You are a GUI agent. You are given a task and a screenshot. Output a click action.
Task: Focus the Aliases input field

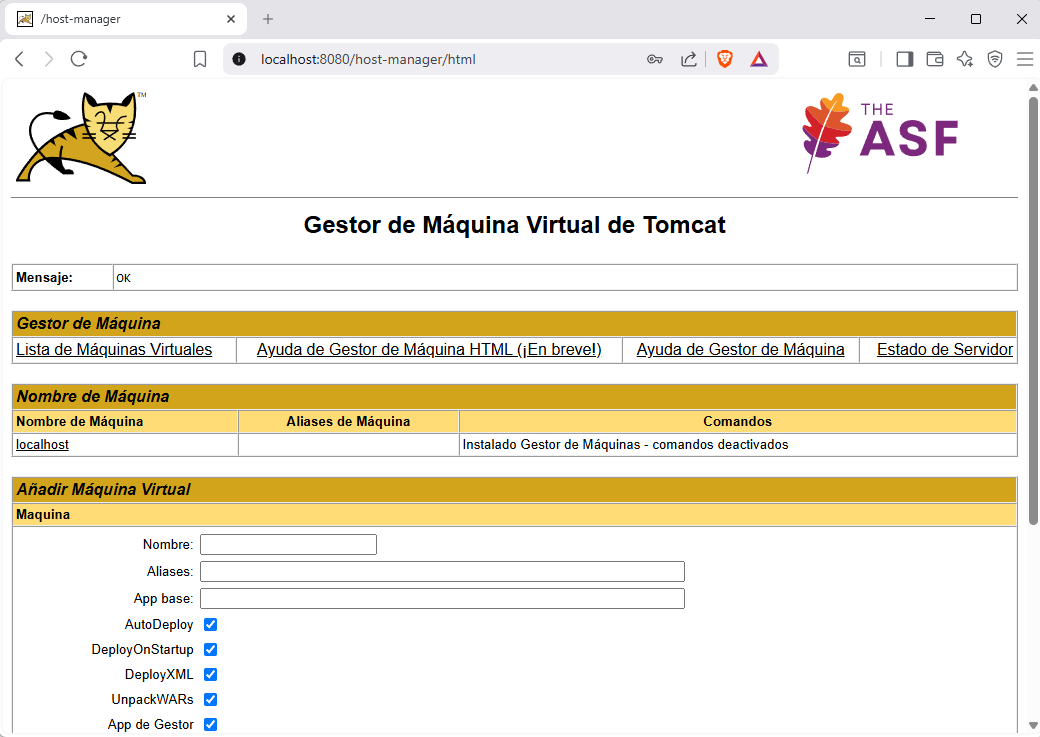pos(442,571)
